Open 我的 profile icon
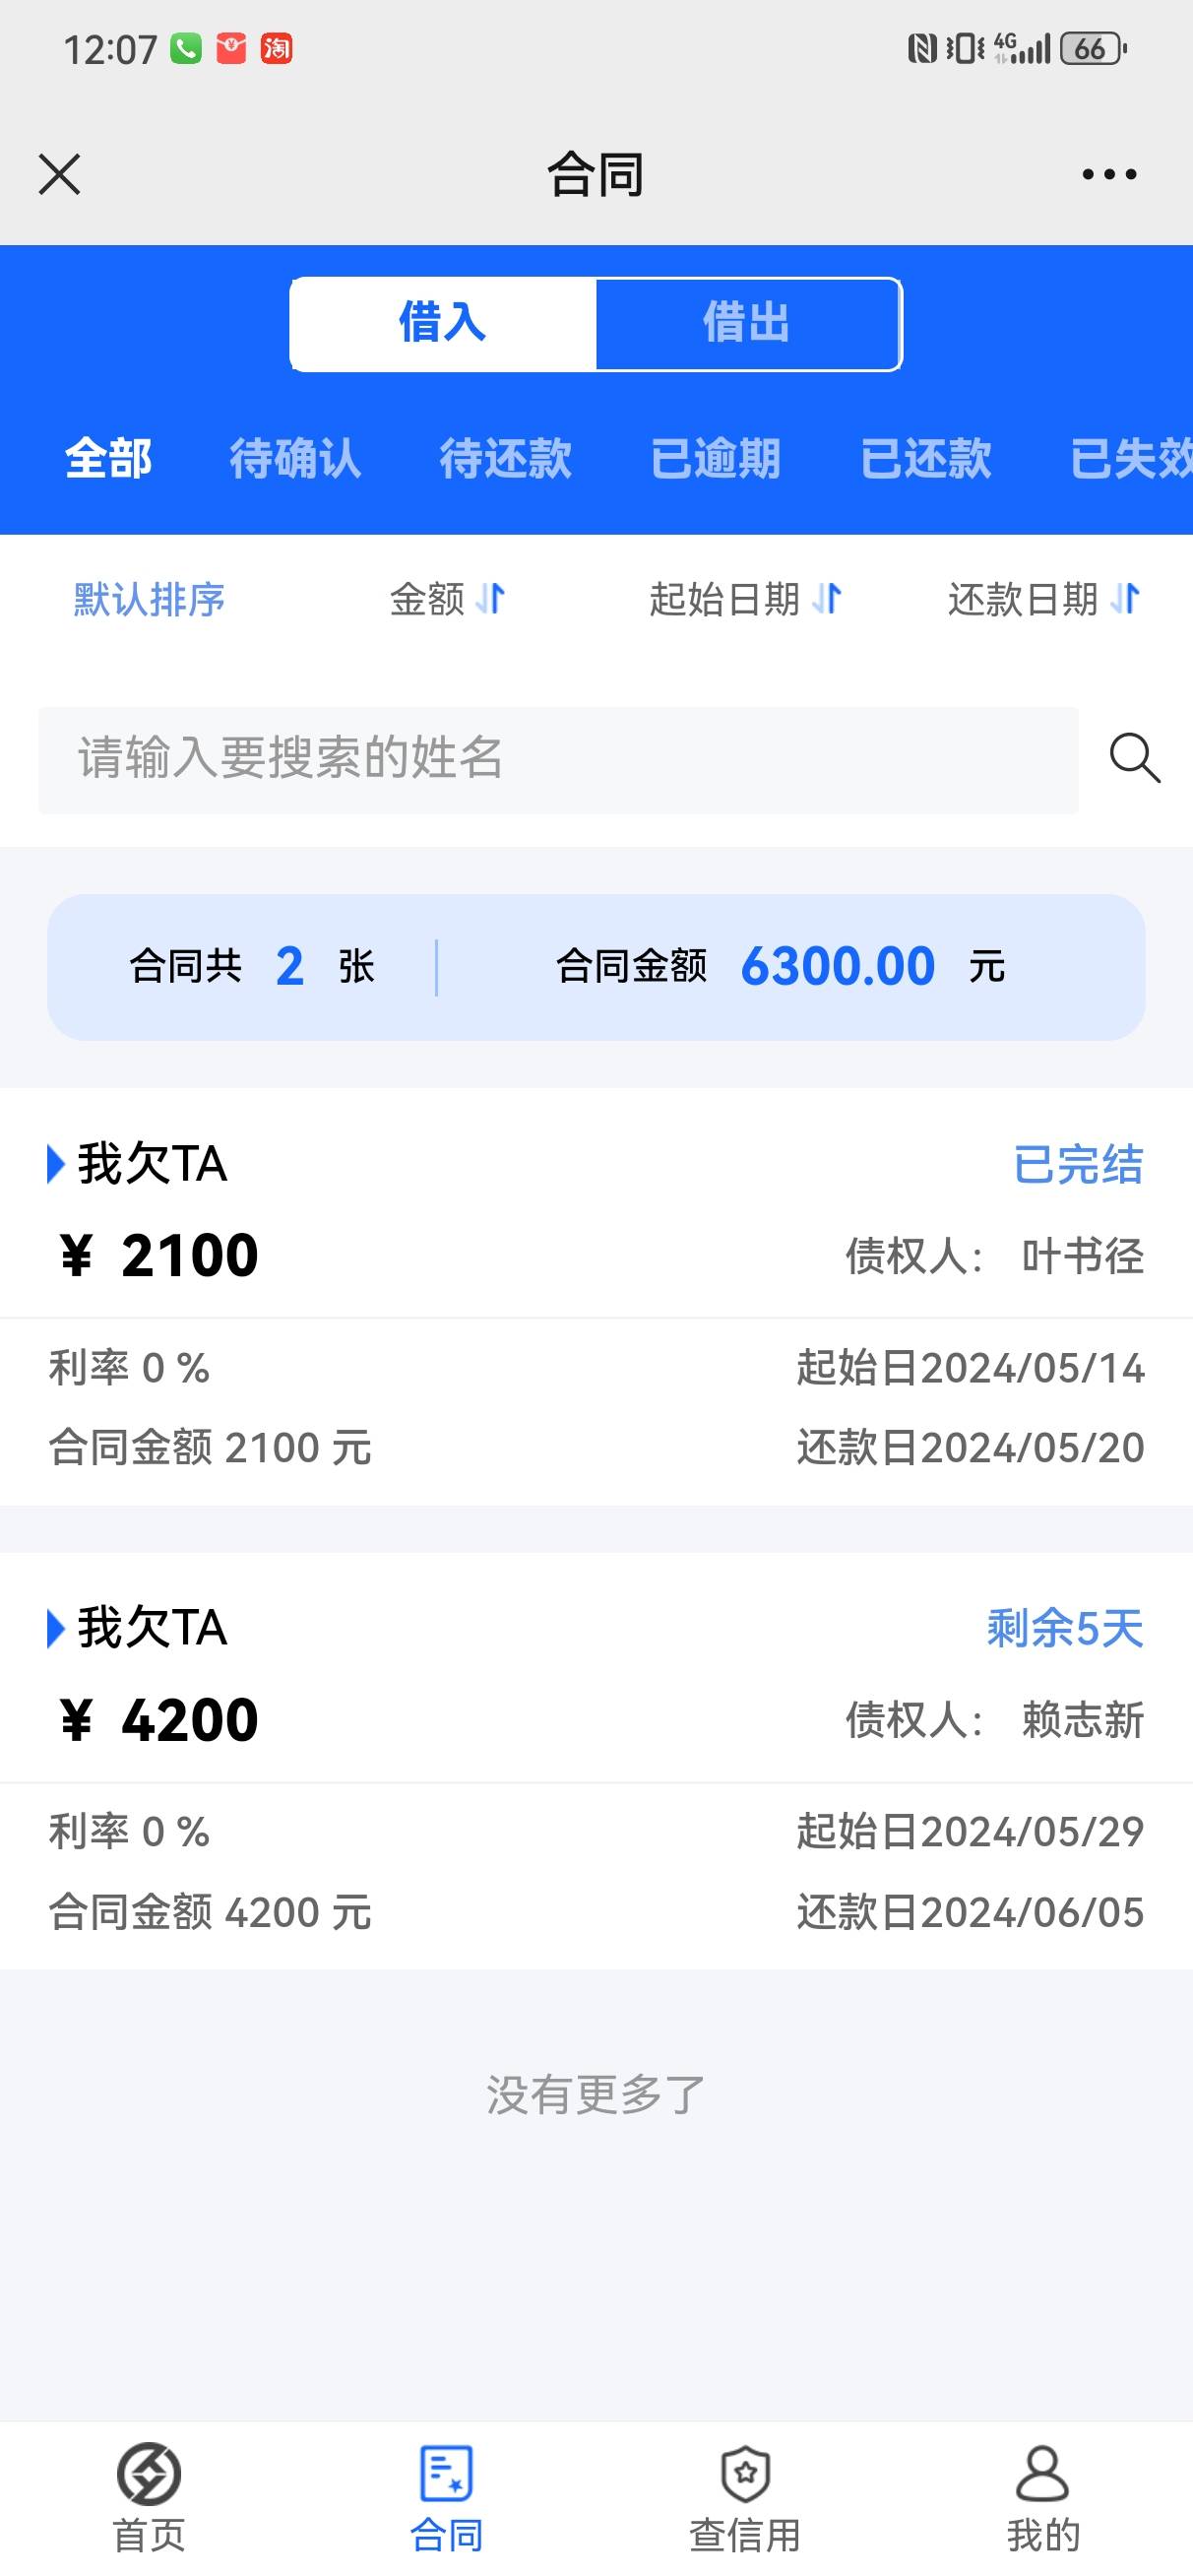 (1042, 2473)
